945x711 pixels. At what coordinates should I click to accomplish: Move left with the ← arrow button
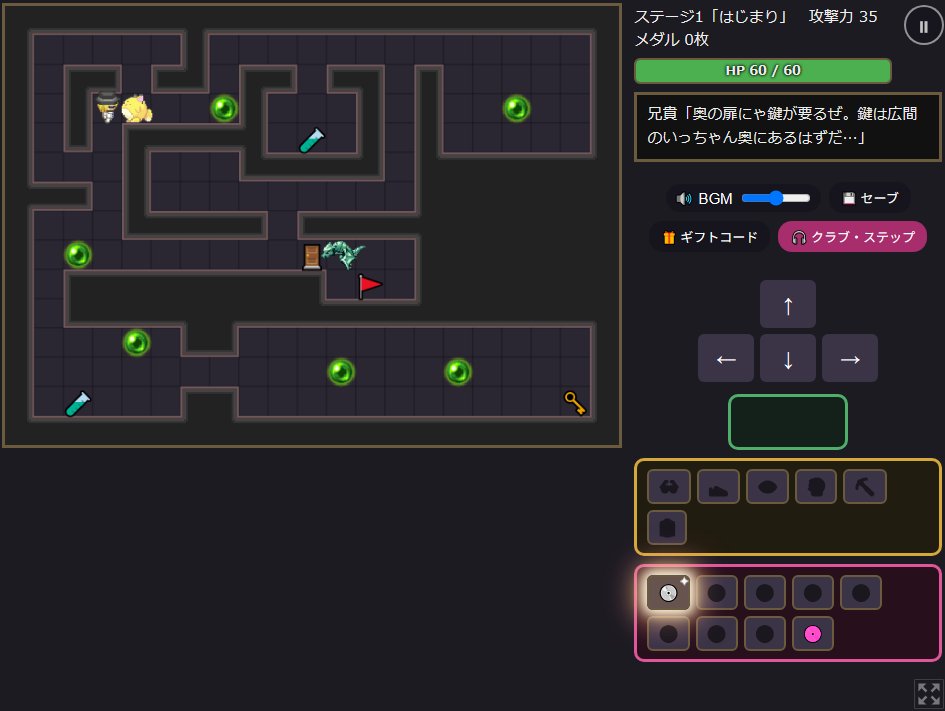pyautogui.click(x=726, y=358)
